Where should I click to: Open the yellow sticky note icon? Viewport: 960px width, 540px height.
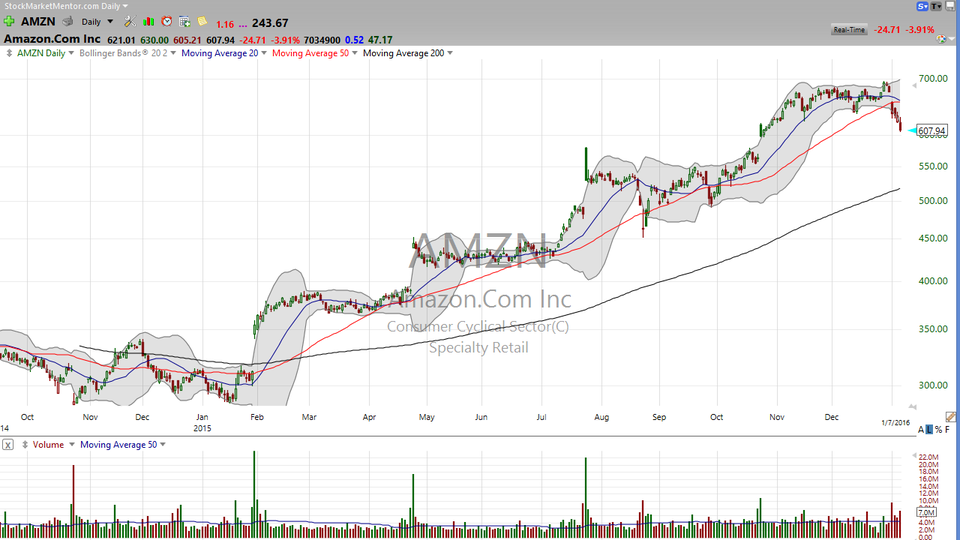click(202, 21)
